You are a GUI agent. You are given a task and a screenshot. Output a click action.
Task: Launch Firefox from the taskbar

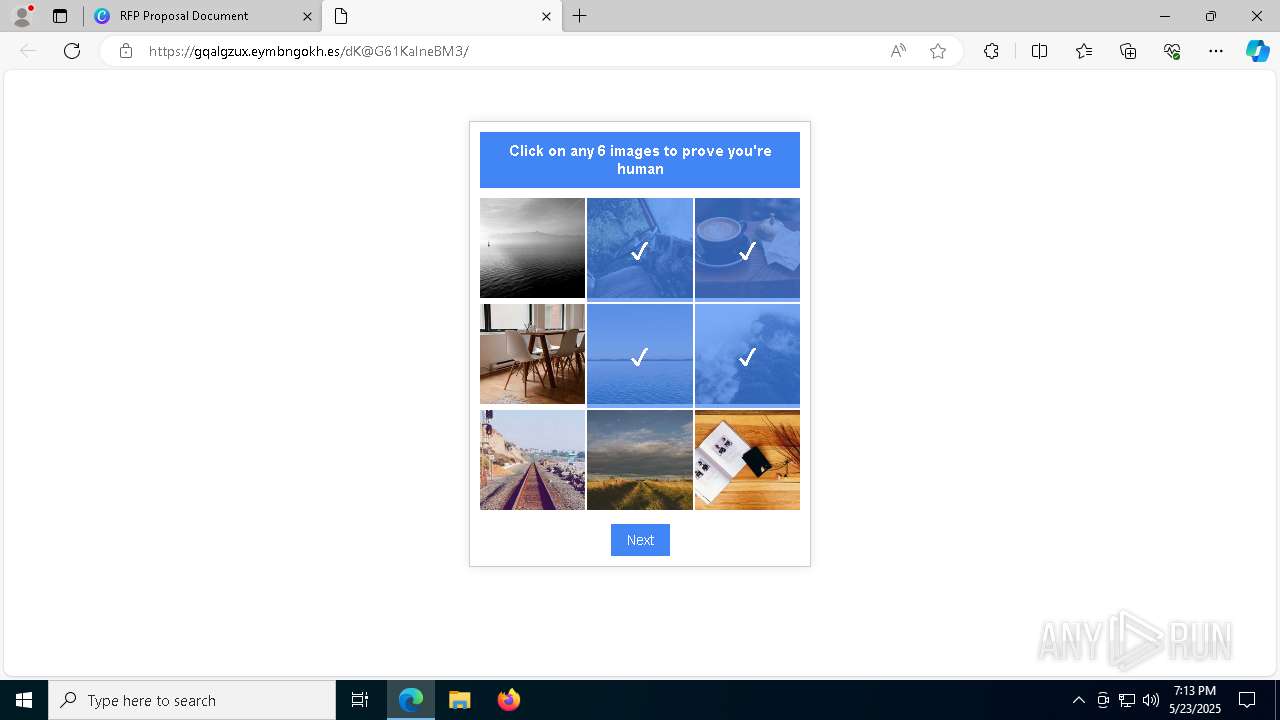pyautogui.click(x=508, y=700)
